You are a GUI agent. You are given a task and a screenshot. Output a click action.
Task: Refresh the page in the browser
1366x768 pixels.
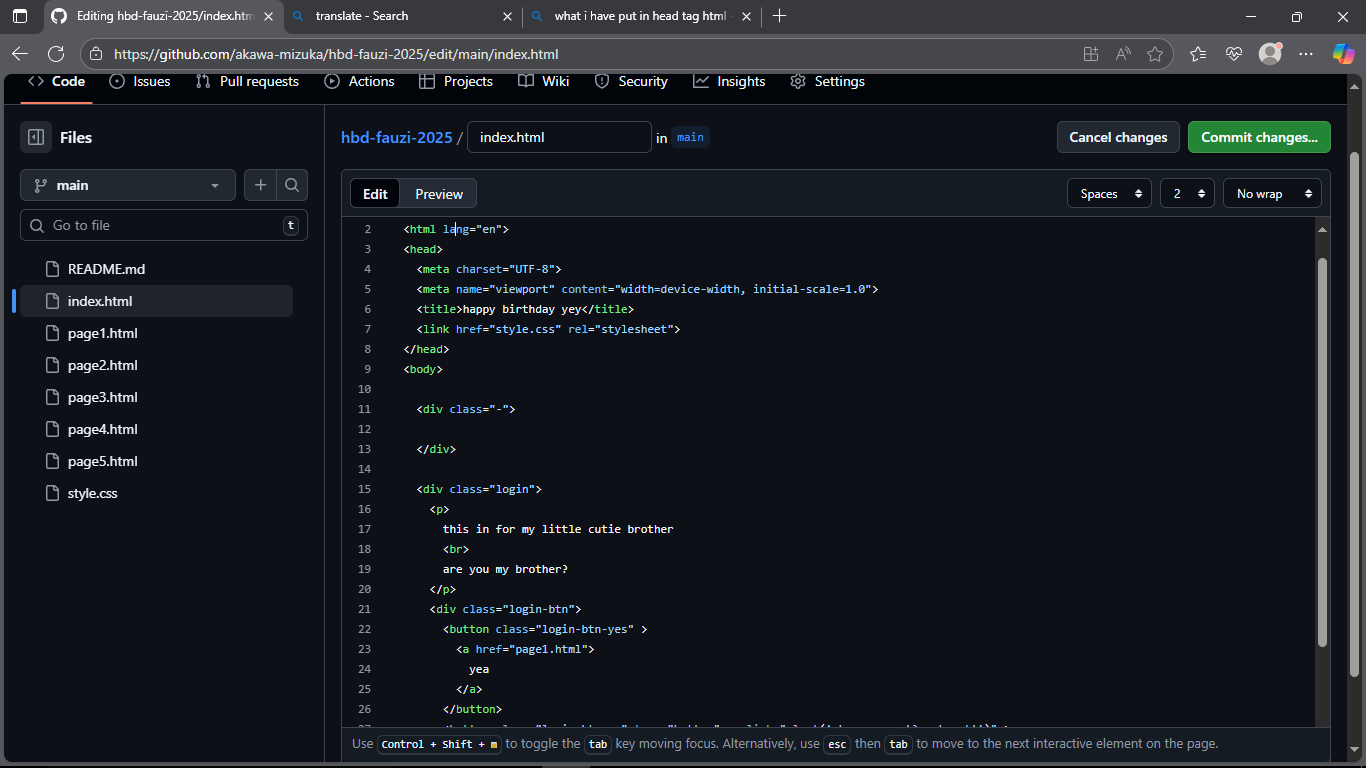(x=56, y=54)
